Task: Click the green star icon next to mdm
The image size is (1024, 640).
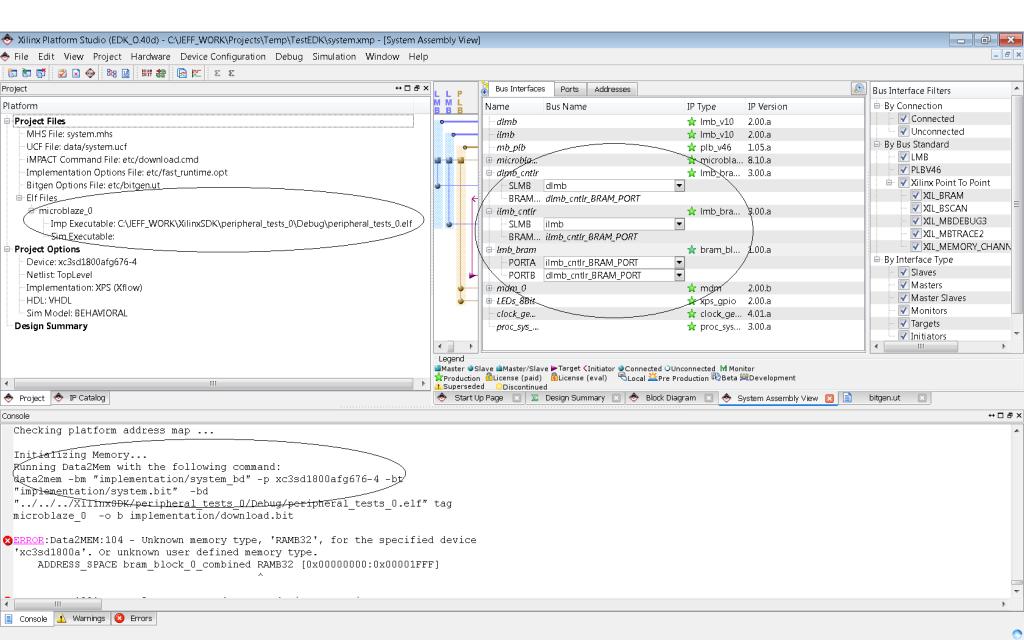Action: pyautogui.click(x=691, y=288)
